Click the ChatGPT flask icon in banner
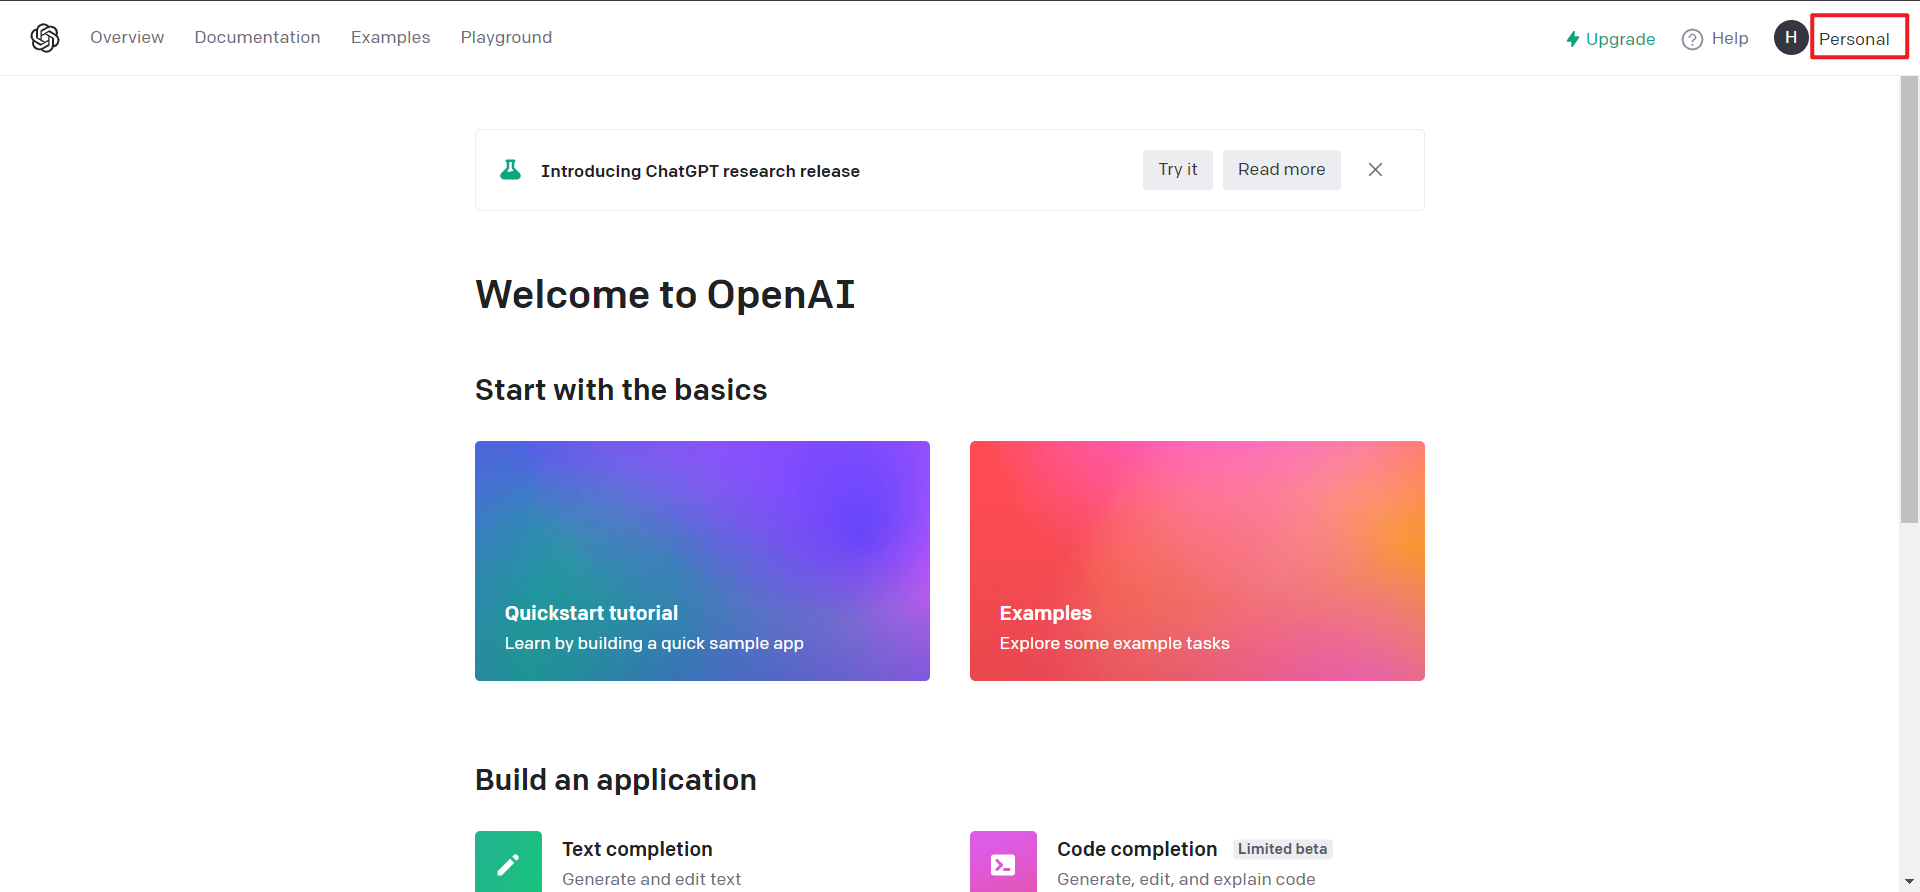This screenshot has height=892, width=1920. [x=510, y=170]
